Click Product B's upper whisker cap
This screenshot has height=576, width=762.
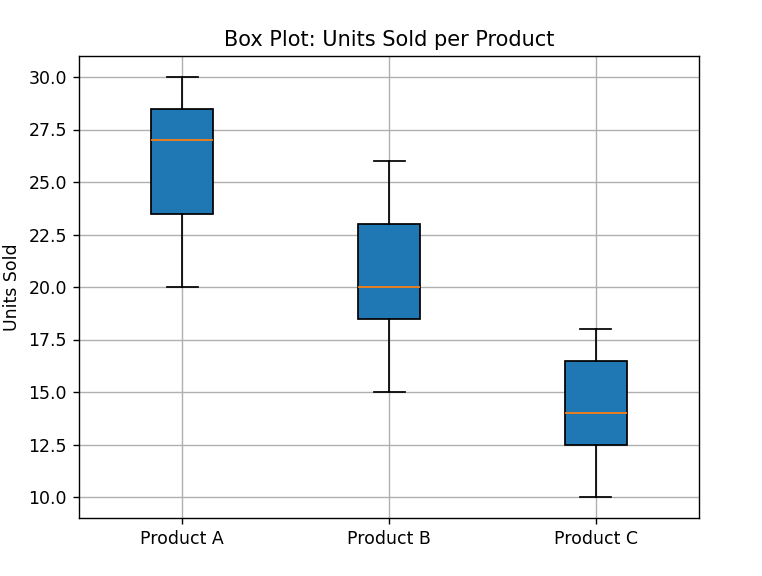[x=389, y=161]
